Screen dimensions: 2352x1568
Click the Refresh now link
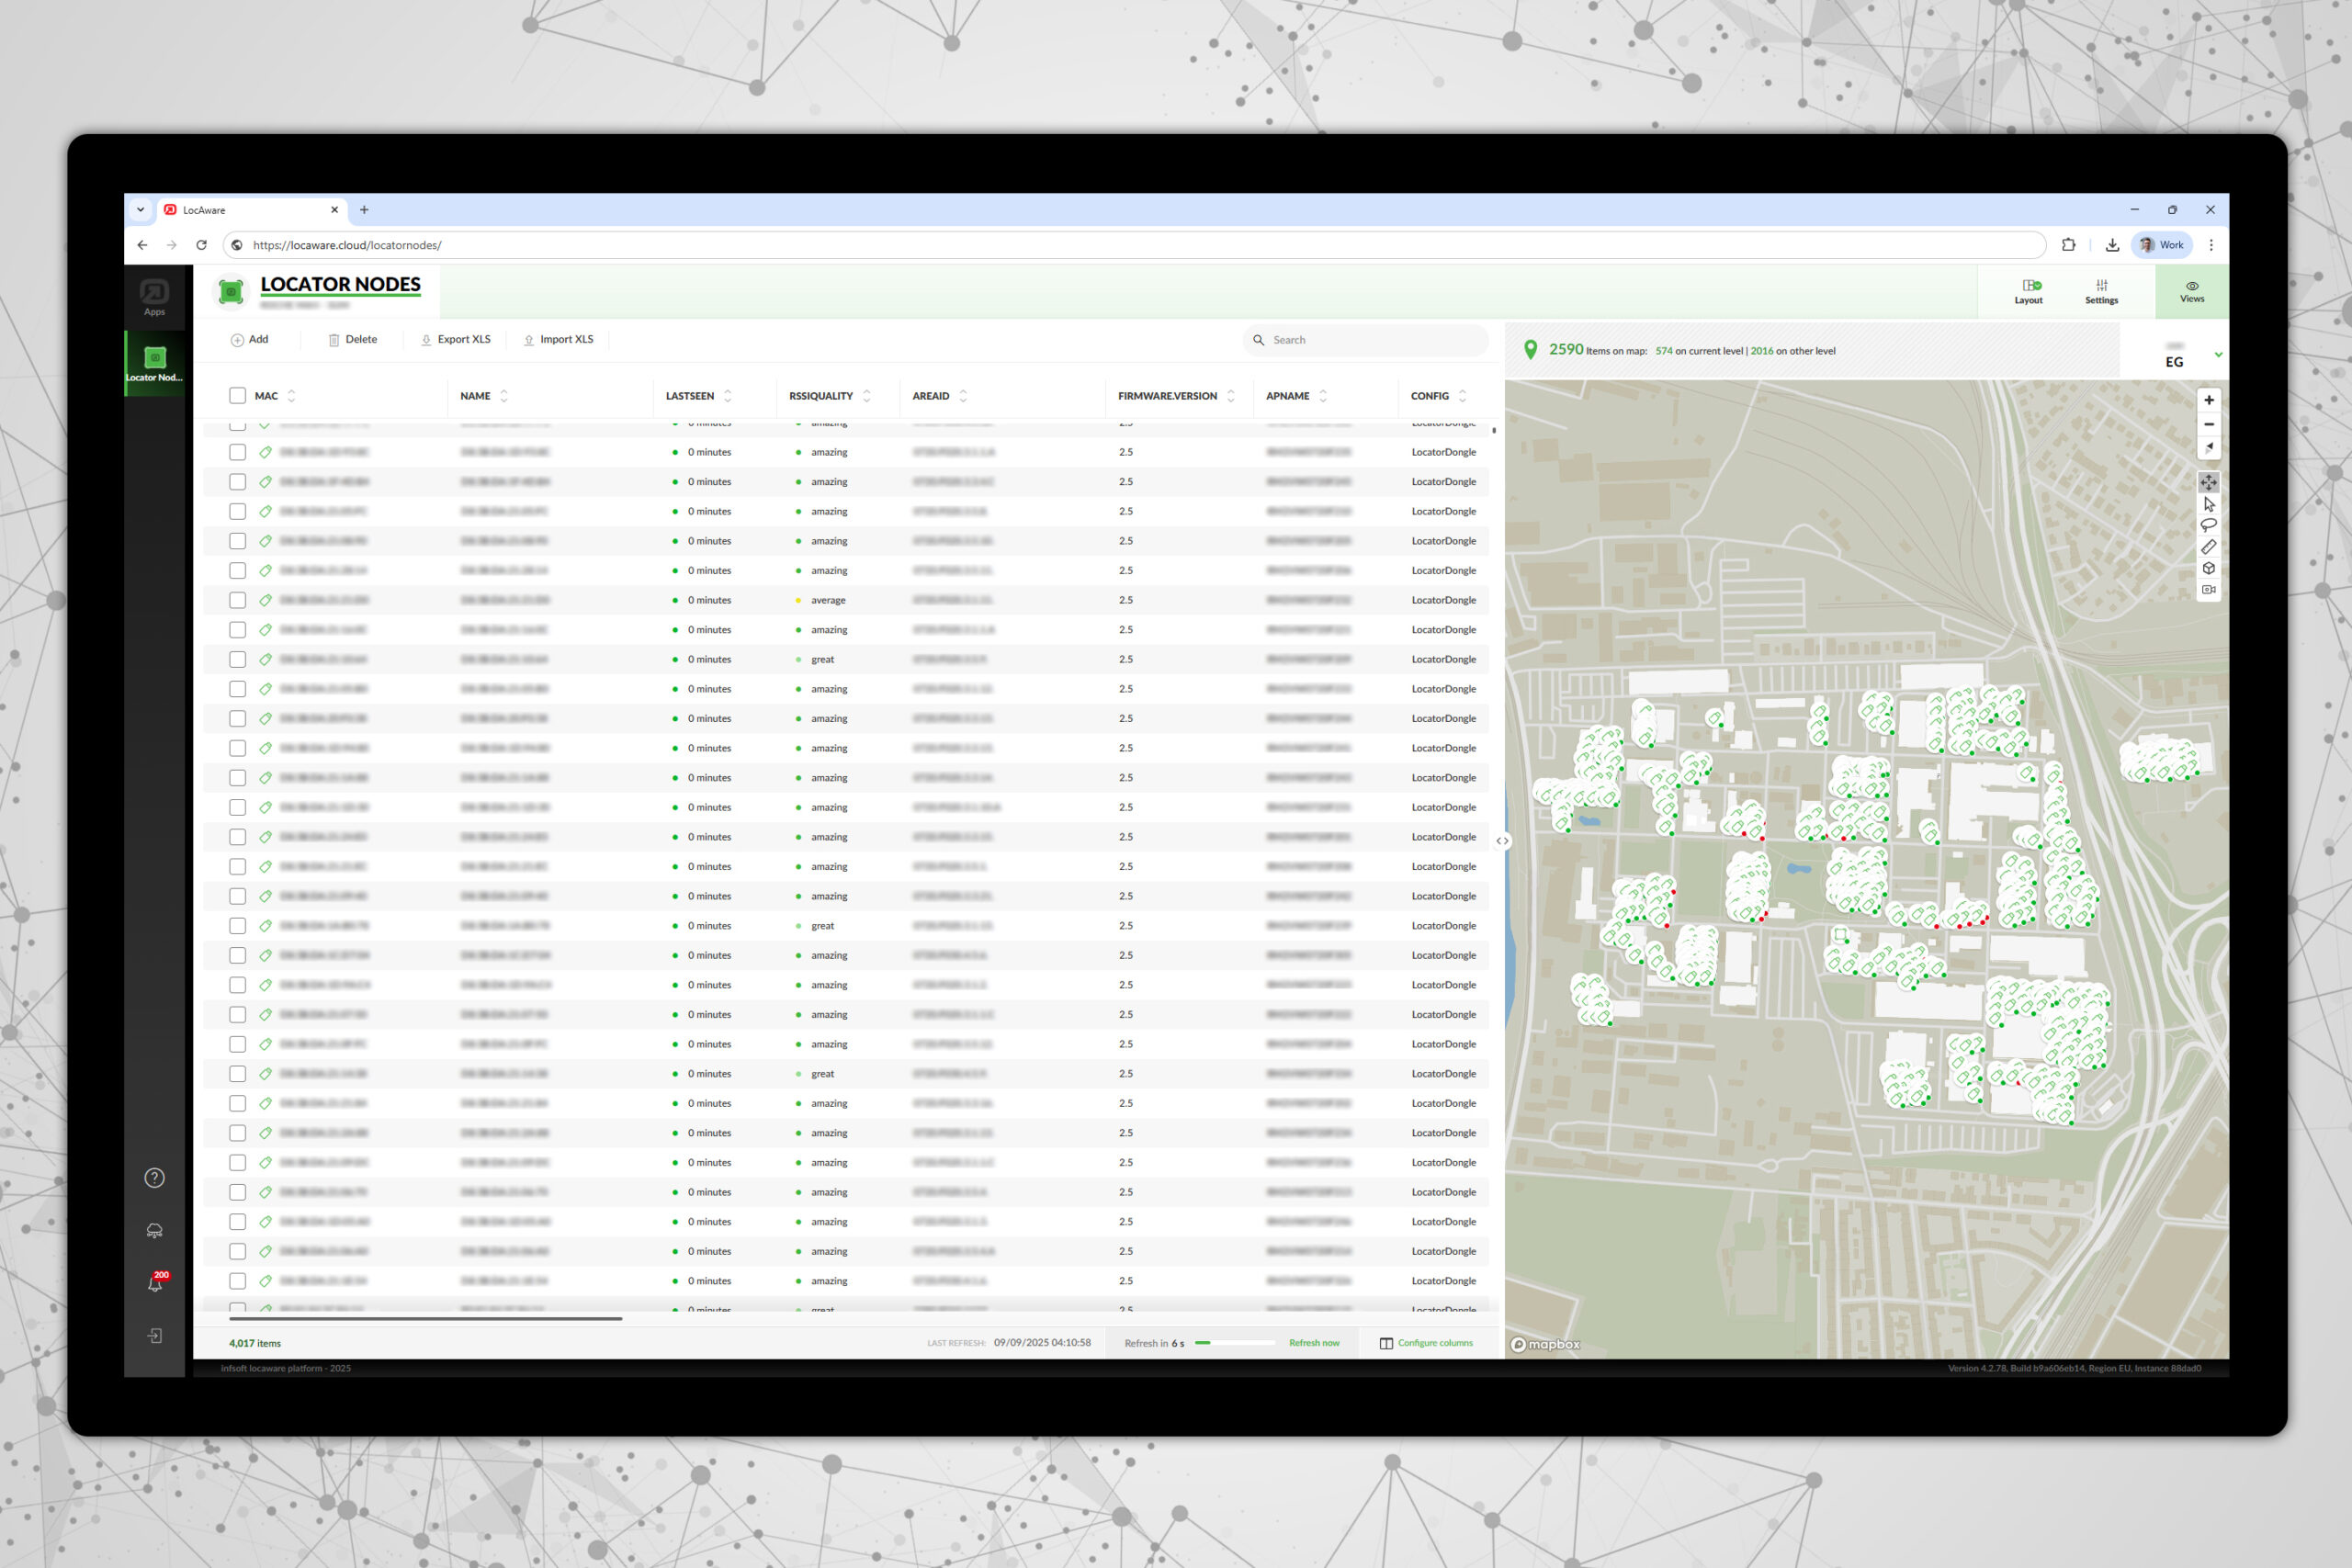click(1313, 1343)
